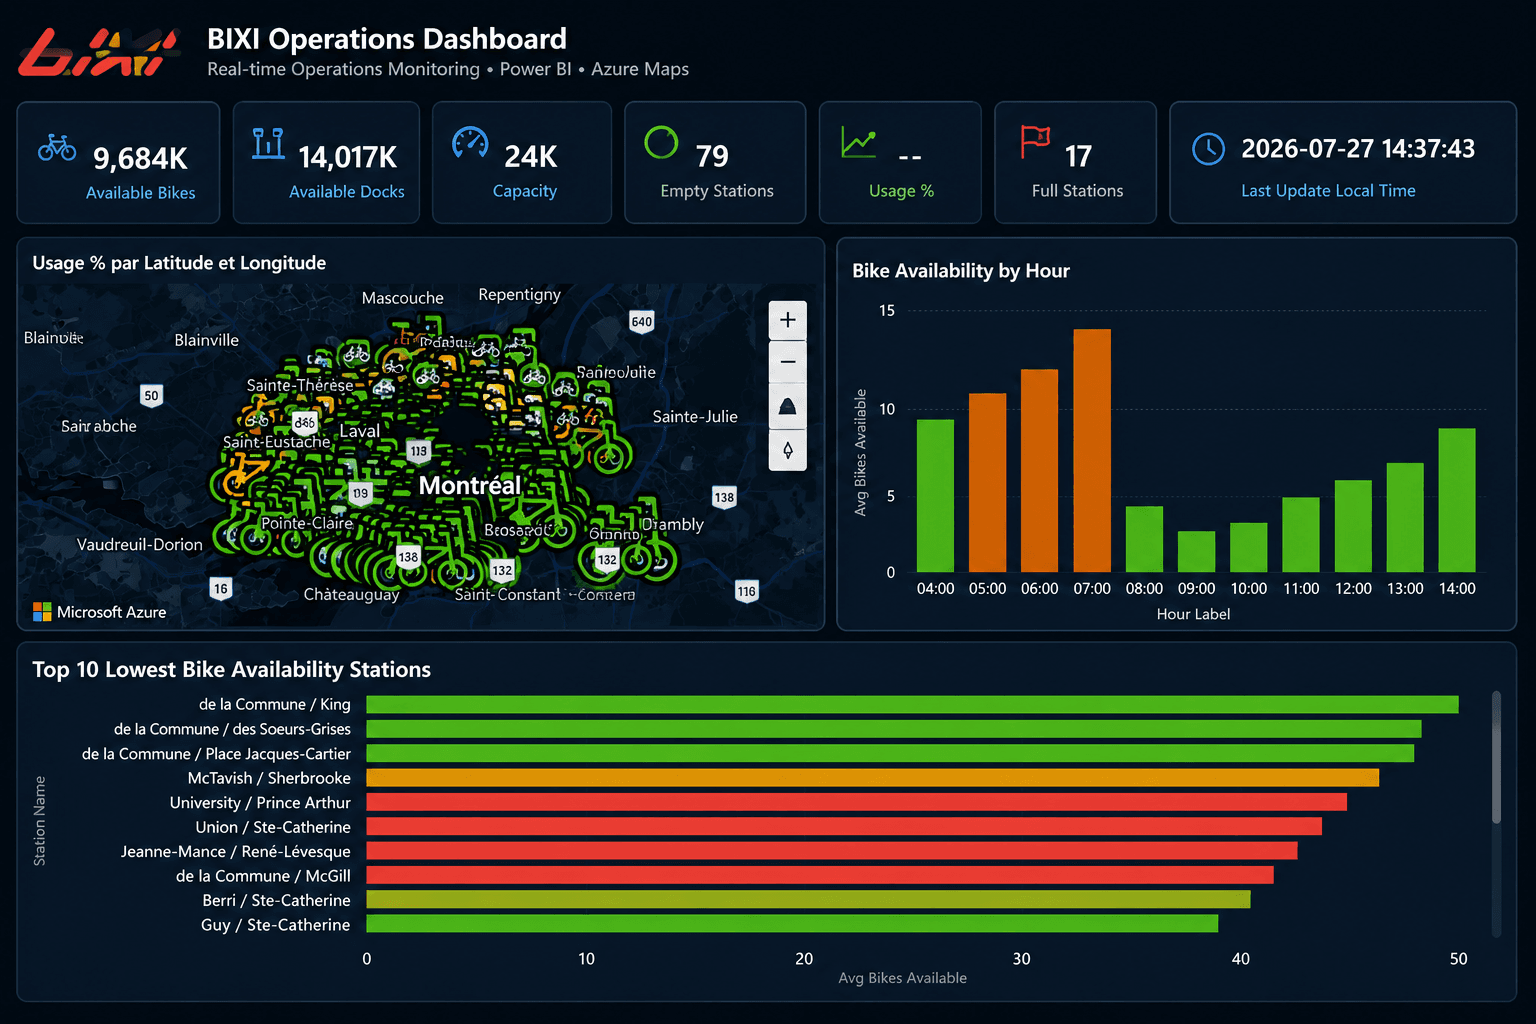Select the 10:00 bar in hourly chart
1536x1024 pixels.
pyautogui.click(x=1248, y=547)
